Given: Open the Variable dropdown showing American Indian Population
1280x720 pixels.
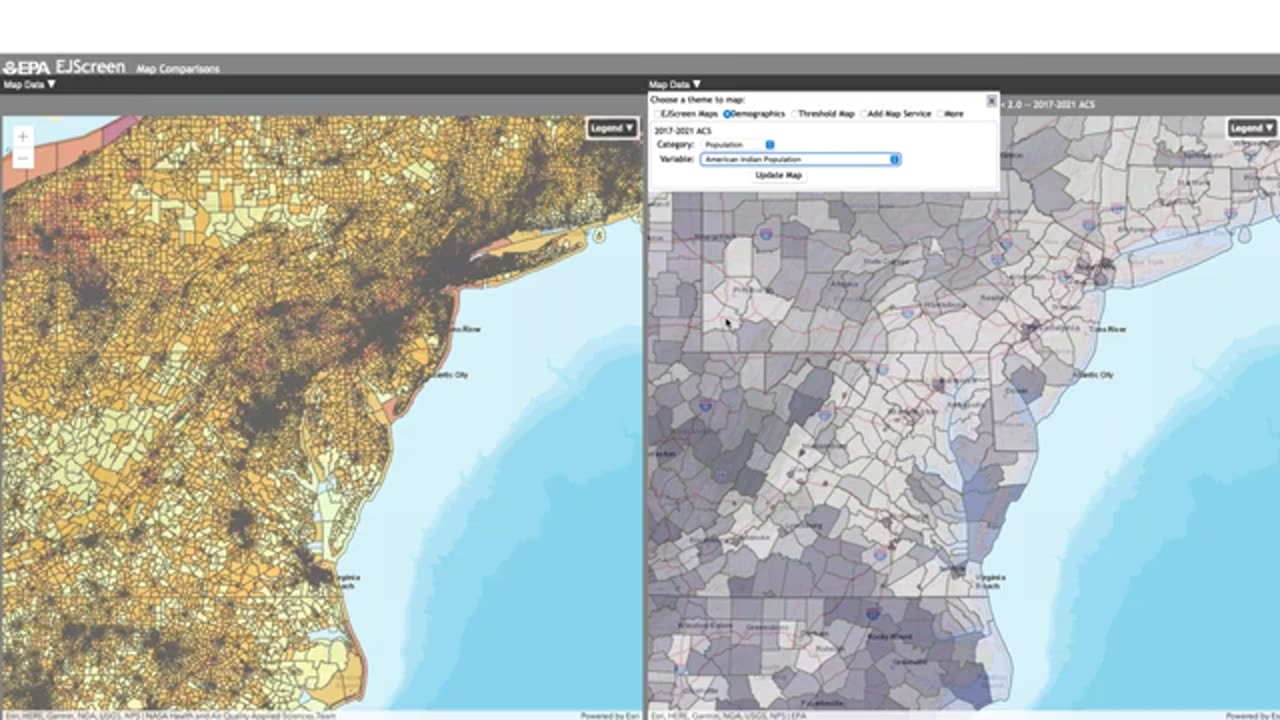Looking at the screenshot, I should pyautogui.click(x=801, y=159).
